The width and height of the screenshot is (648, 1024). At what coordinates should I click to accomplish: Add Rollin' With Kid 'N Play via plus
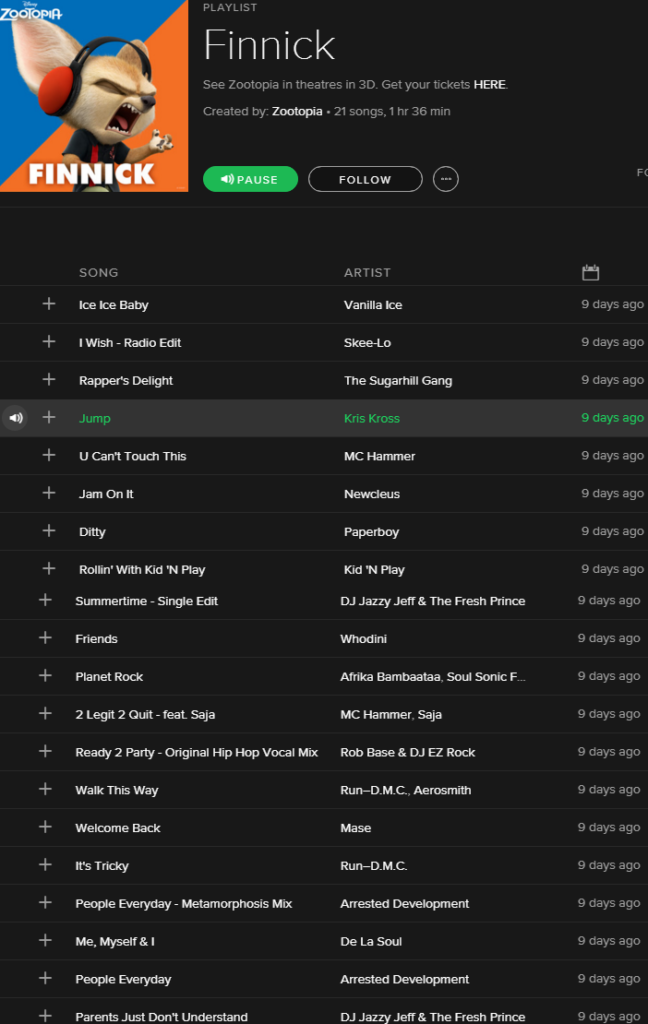(49, 569)
